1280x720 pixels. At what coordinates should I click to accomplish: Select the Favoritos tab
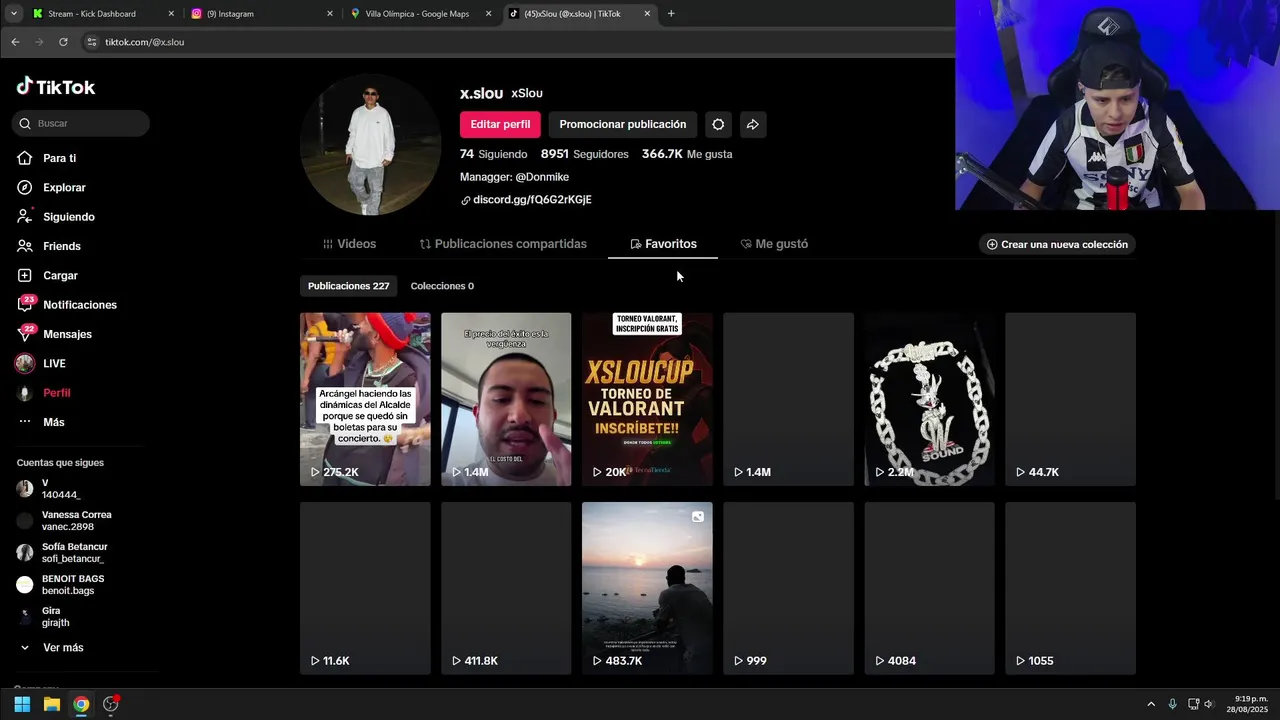tap(663, 244)
